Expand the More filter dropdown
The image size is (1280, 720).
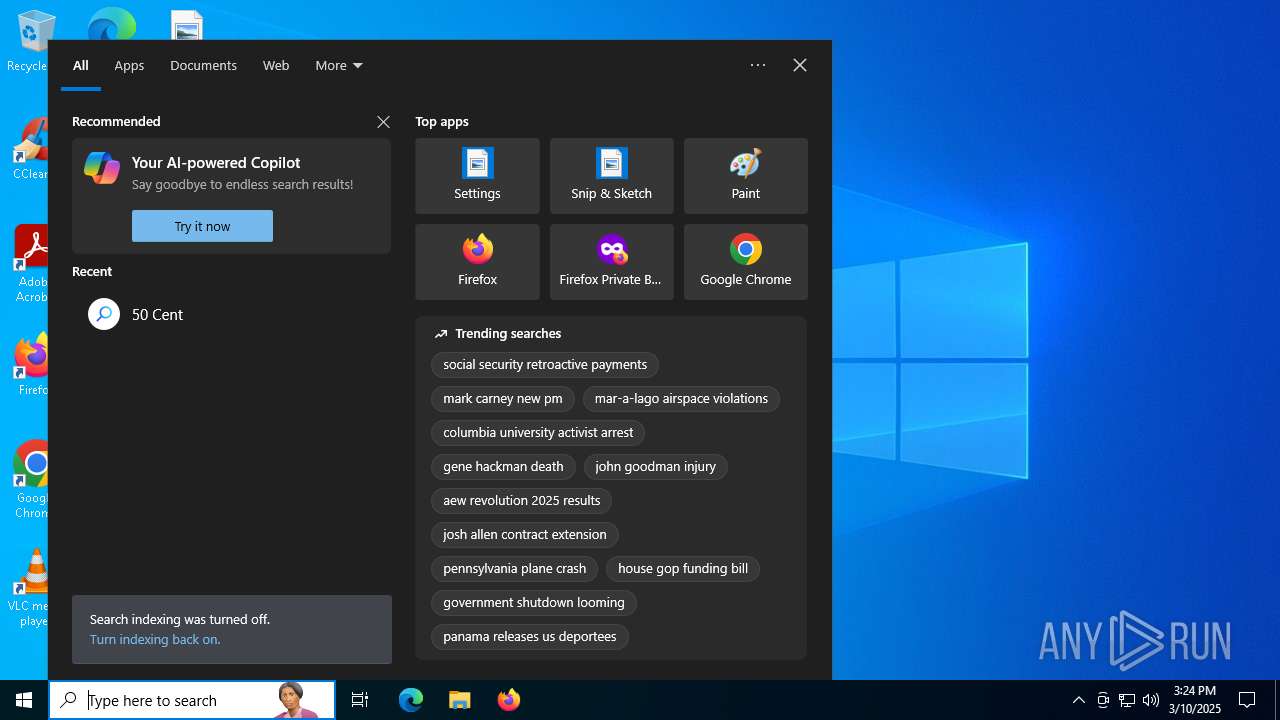tap(339, 65)
